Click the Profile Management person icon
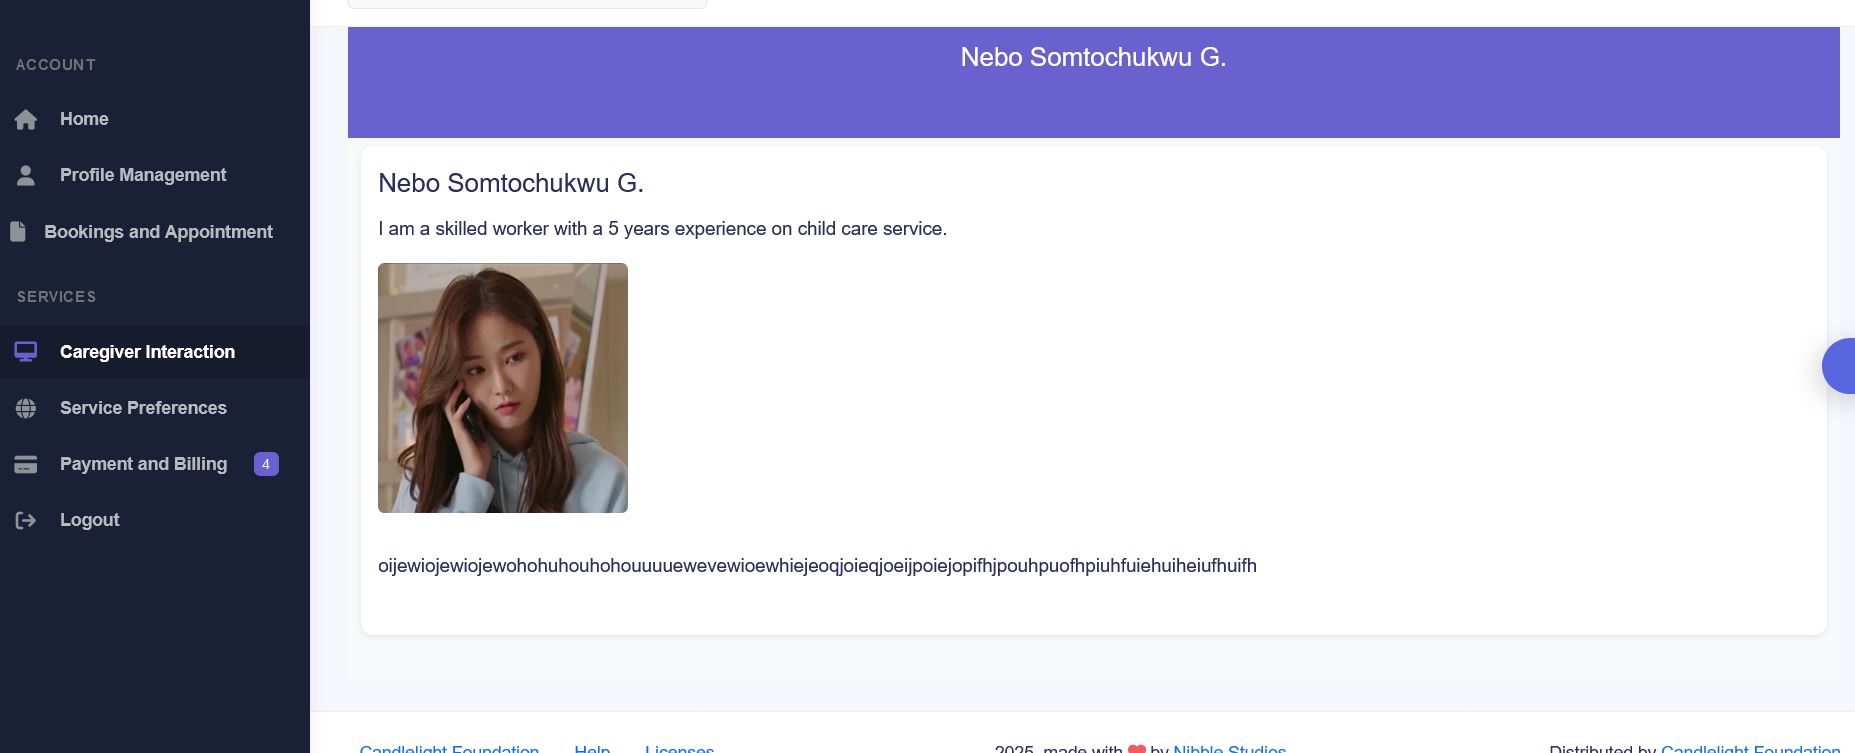This screenshot has width=1855, height=753. point(26,176)
